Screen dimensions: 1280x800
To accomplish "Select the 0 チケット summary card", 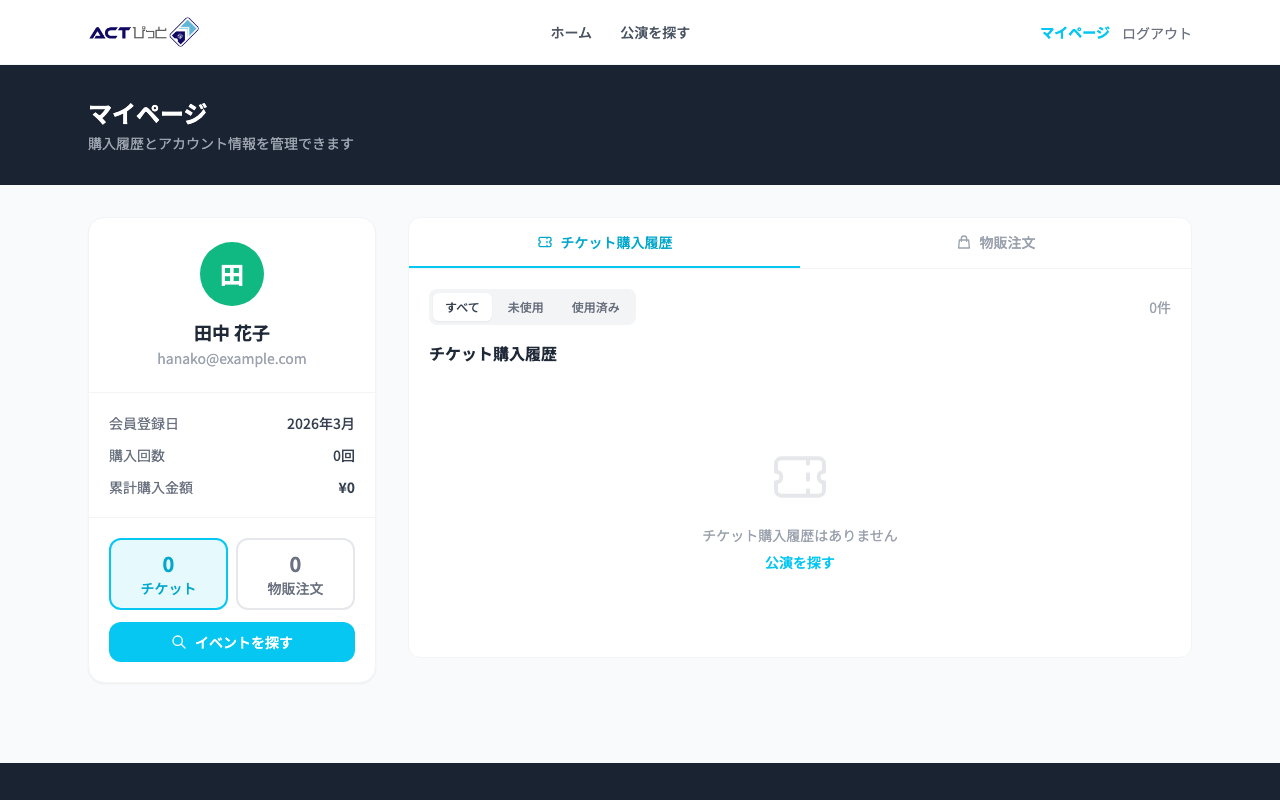I will click(168, 574).
